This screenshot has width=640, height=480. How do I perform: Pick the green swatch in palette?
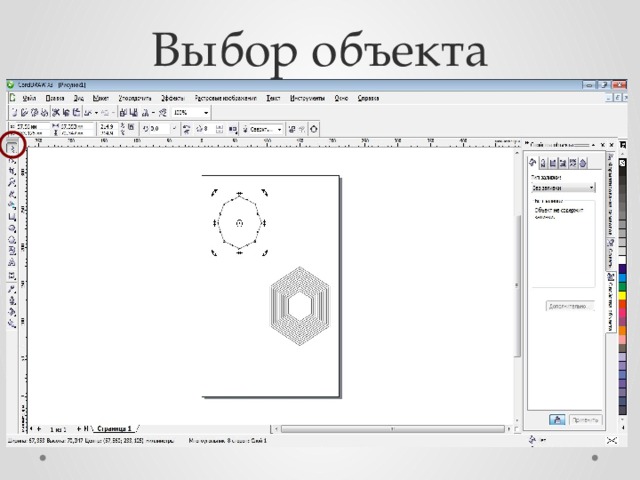pos(622,287)
